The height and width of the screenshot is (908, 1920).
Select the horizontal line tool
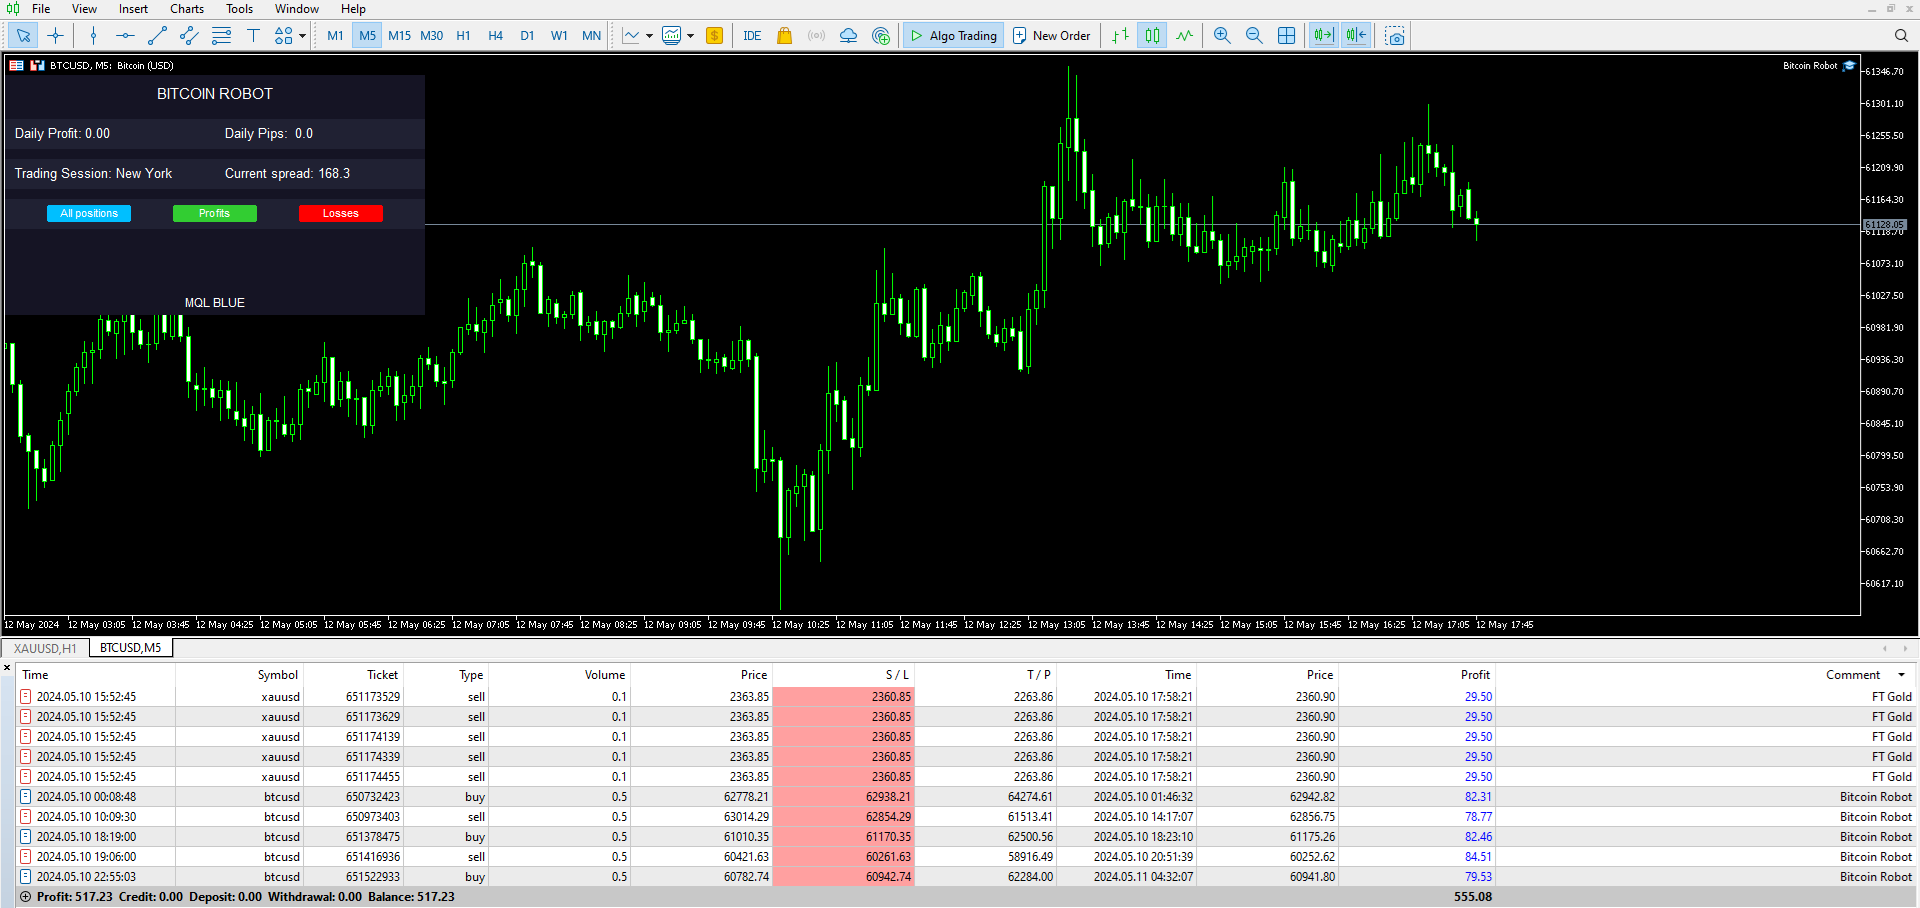coord(125,36)
